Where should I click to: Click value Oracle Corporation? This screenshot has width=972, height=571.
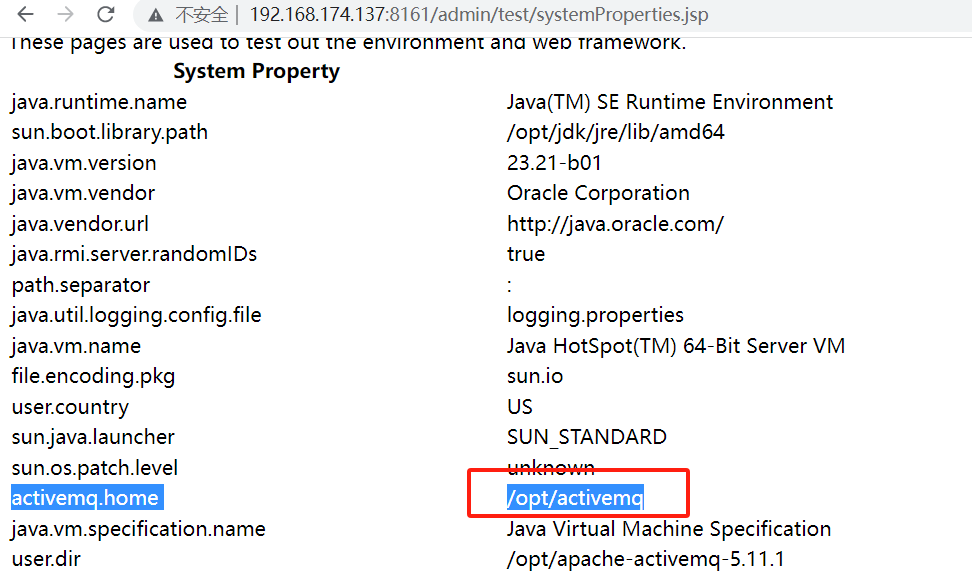click(598, 193)
